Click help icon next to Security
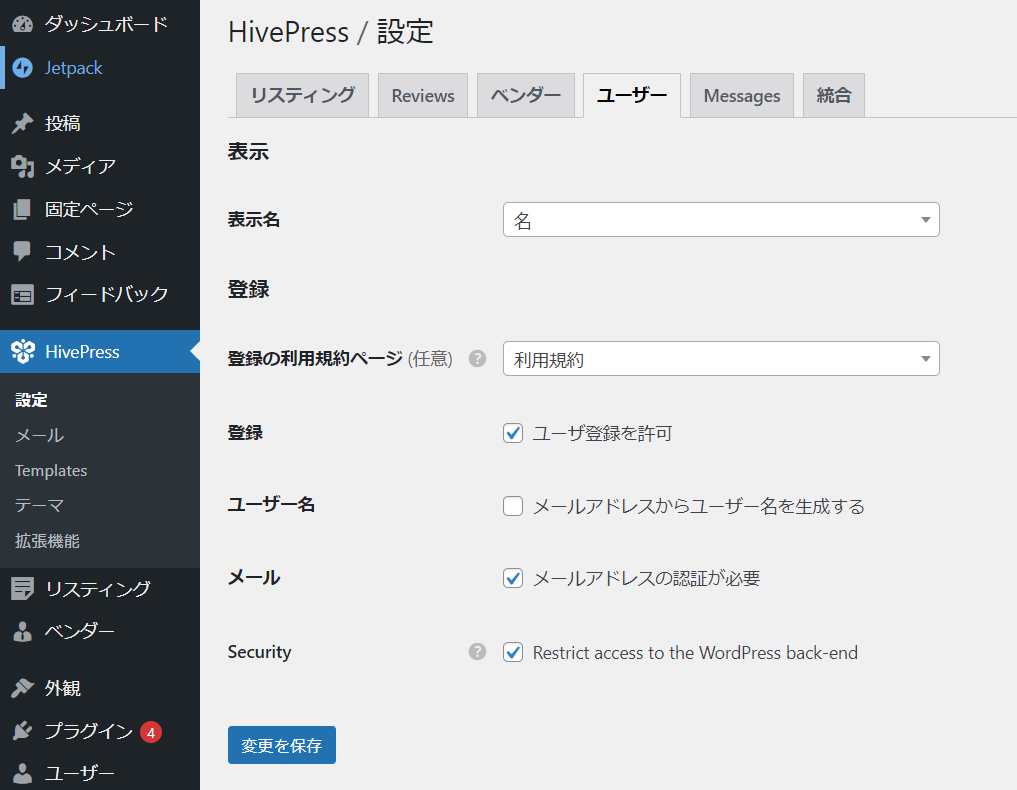 pos(478,652)
